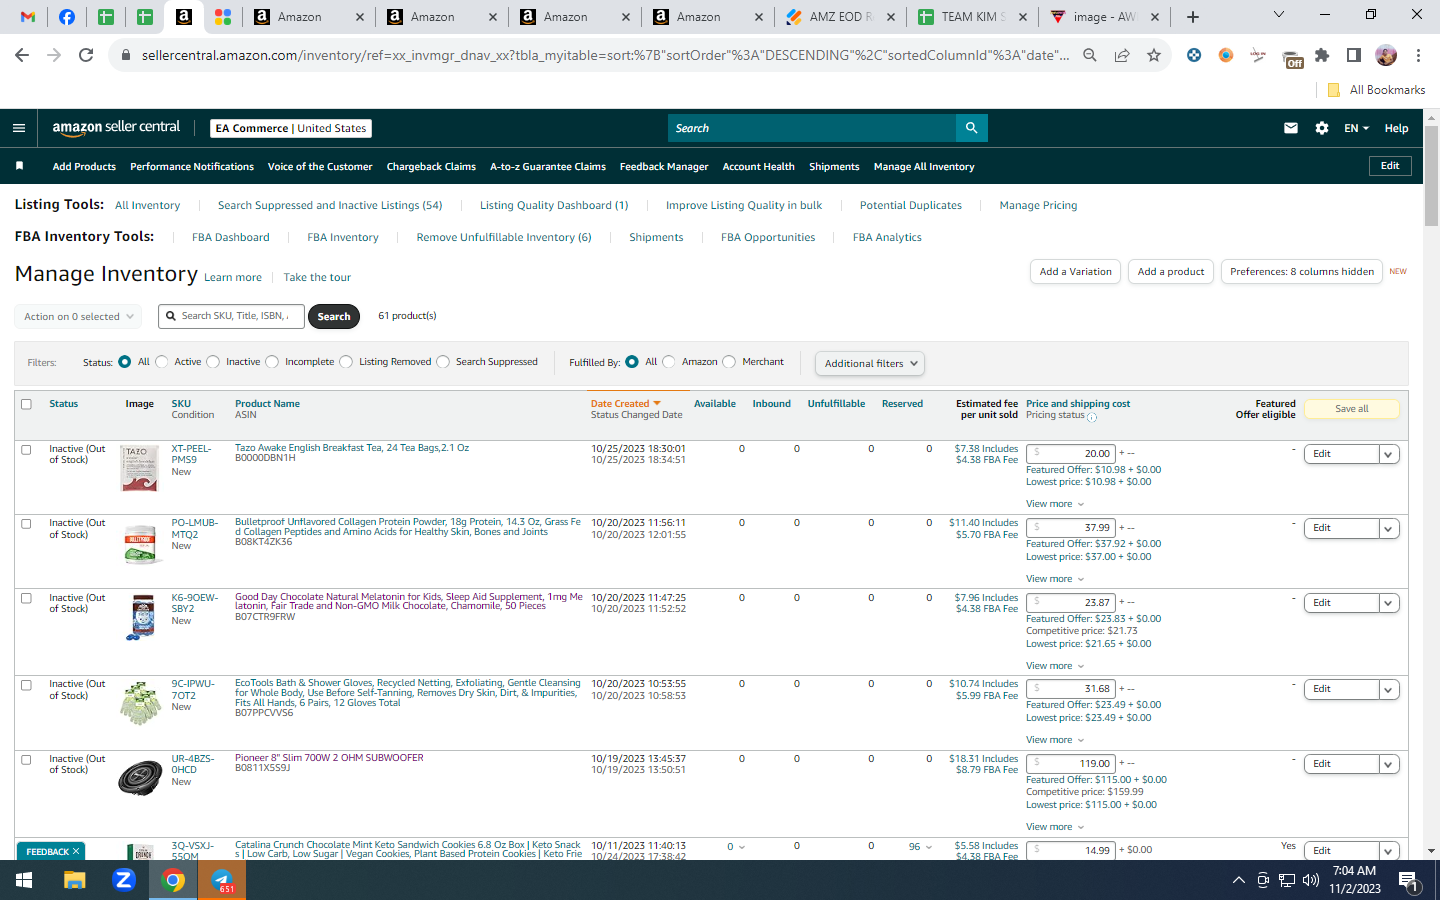Check the row checkbox for SKU XT-PEEL-PMS9

pyautogui.click(x=26, y=450)
